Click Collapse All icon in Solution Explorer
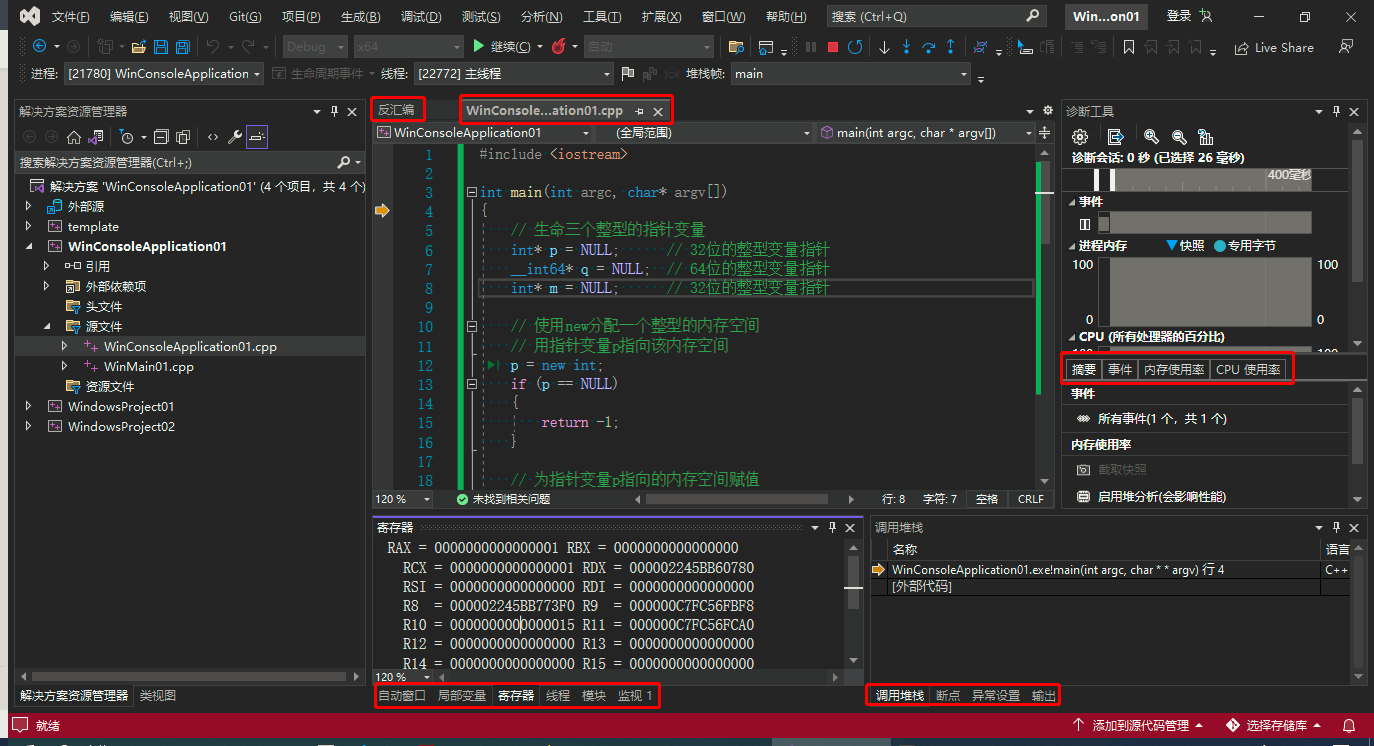This screenshot has width=1374, height=746. 162,137
